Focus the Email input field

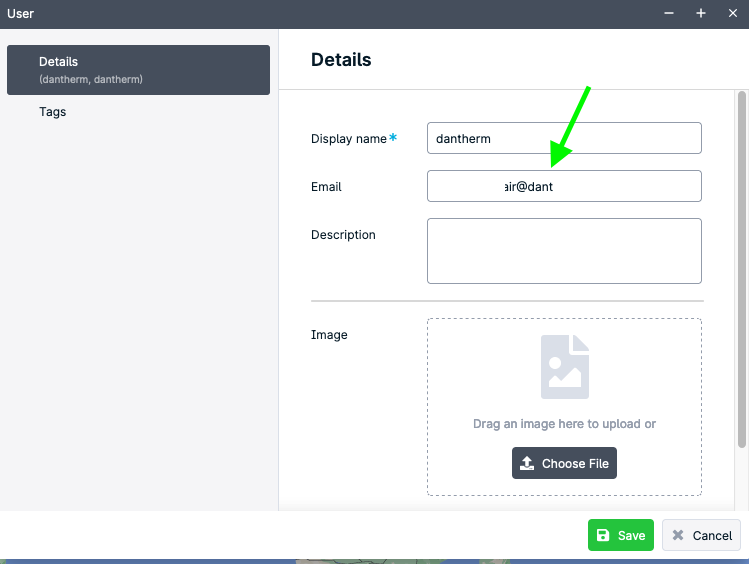coord(564,186)
